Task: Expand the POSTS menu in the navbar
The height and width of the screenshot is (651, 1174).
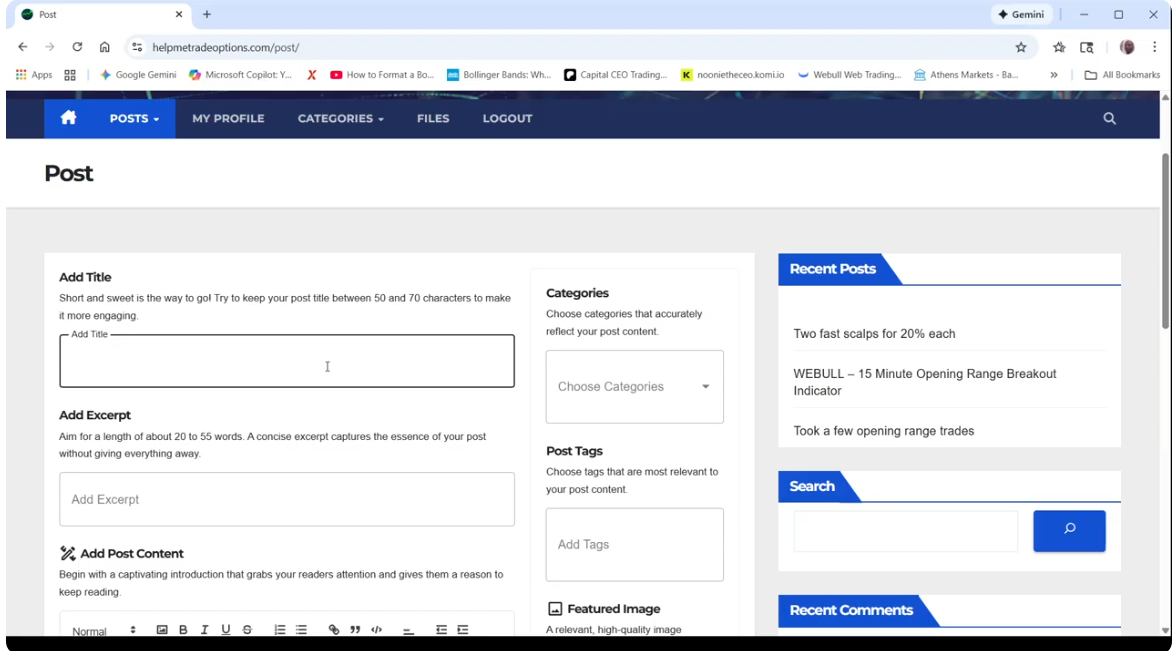Action: (133, 118)
